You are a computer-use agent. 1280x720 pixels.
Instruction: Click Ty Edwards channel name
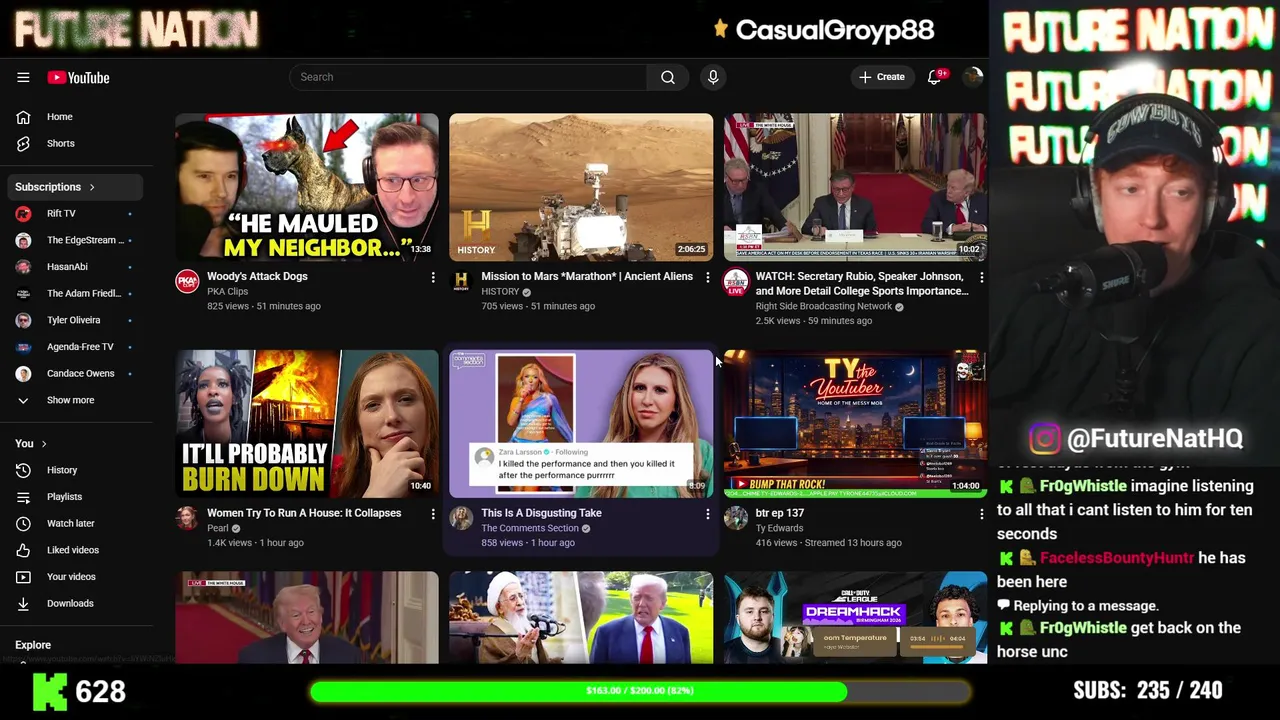(x=779, y=528)
